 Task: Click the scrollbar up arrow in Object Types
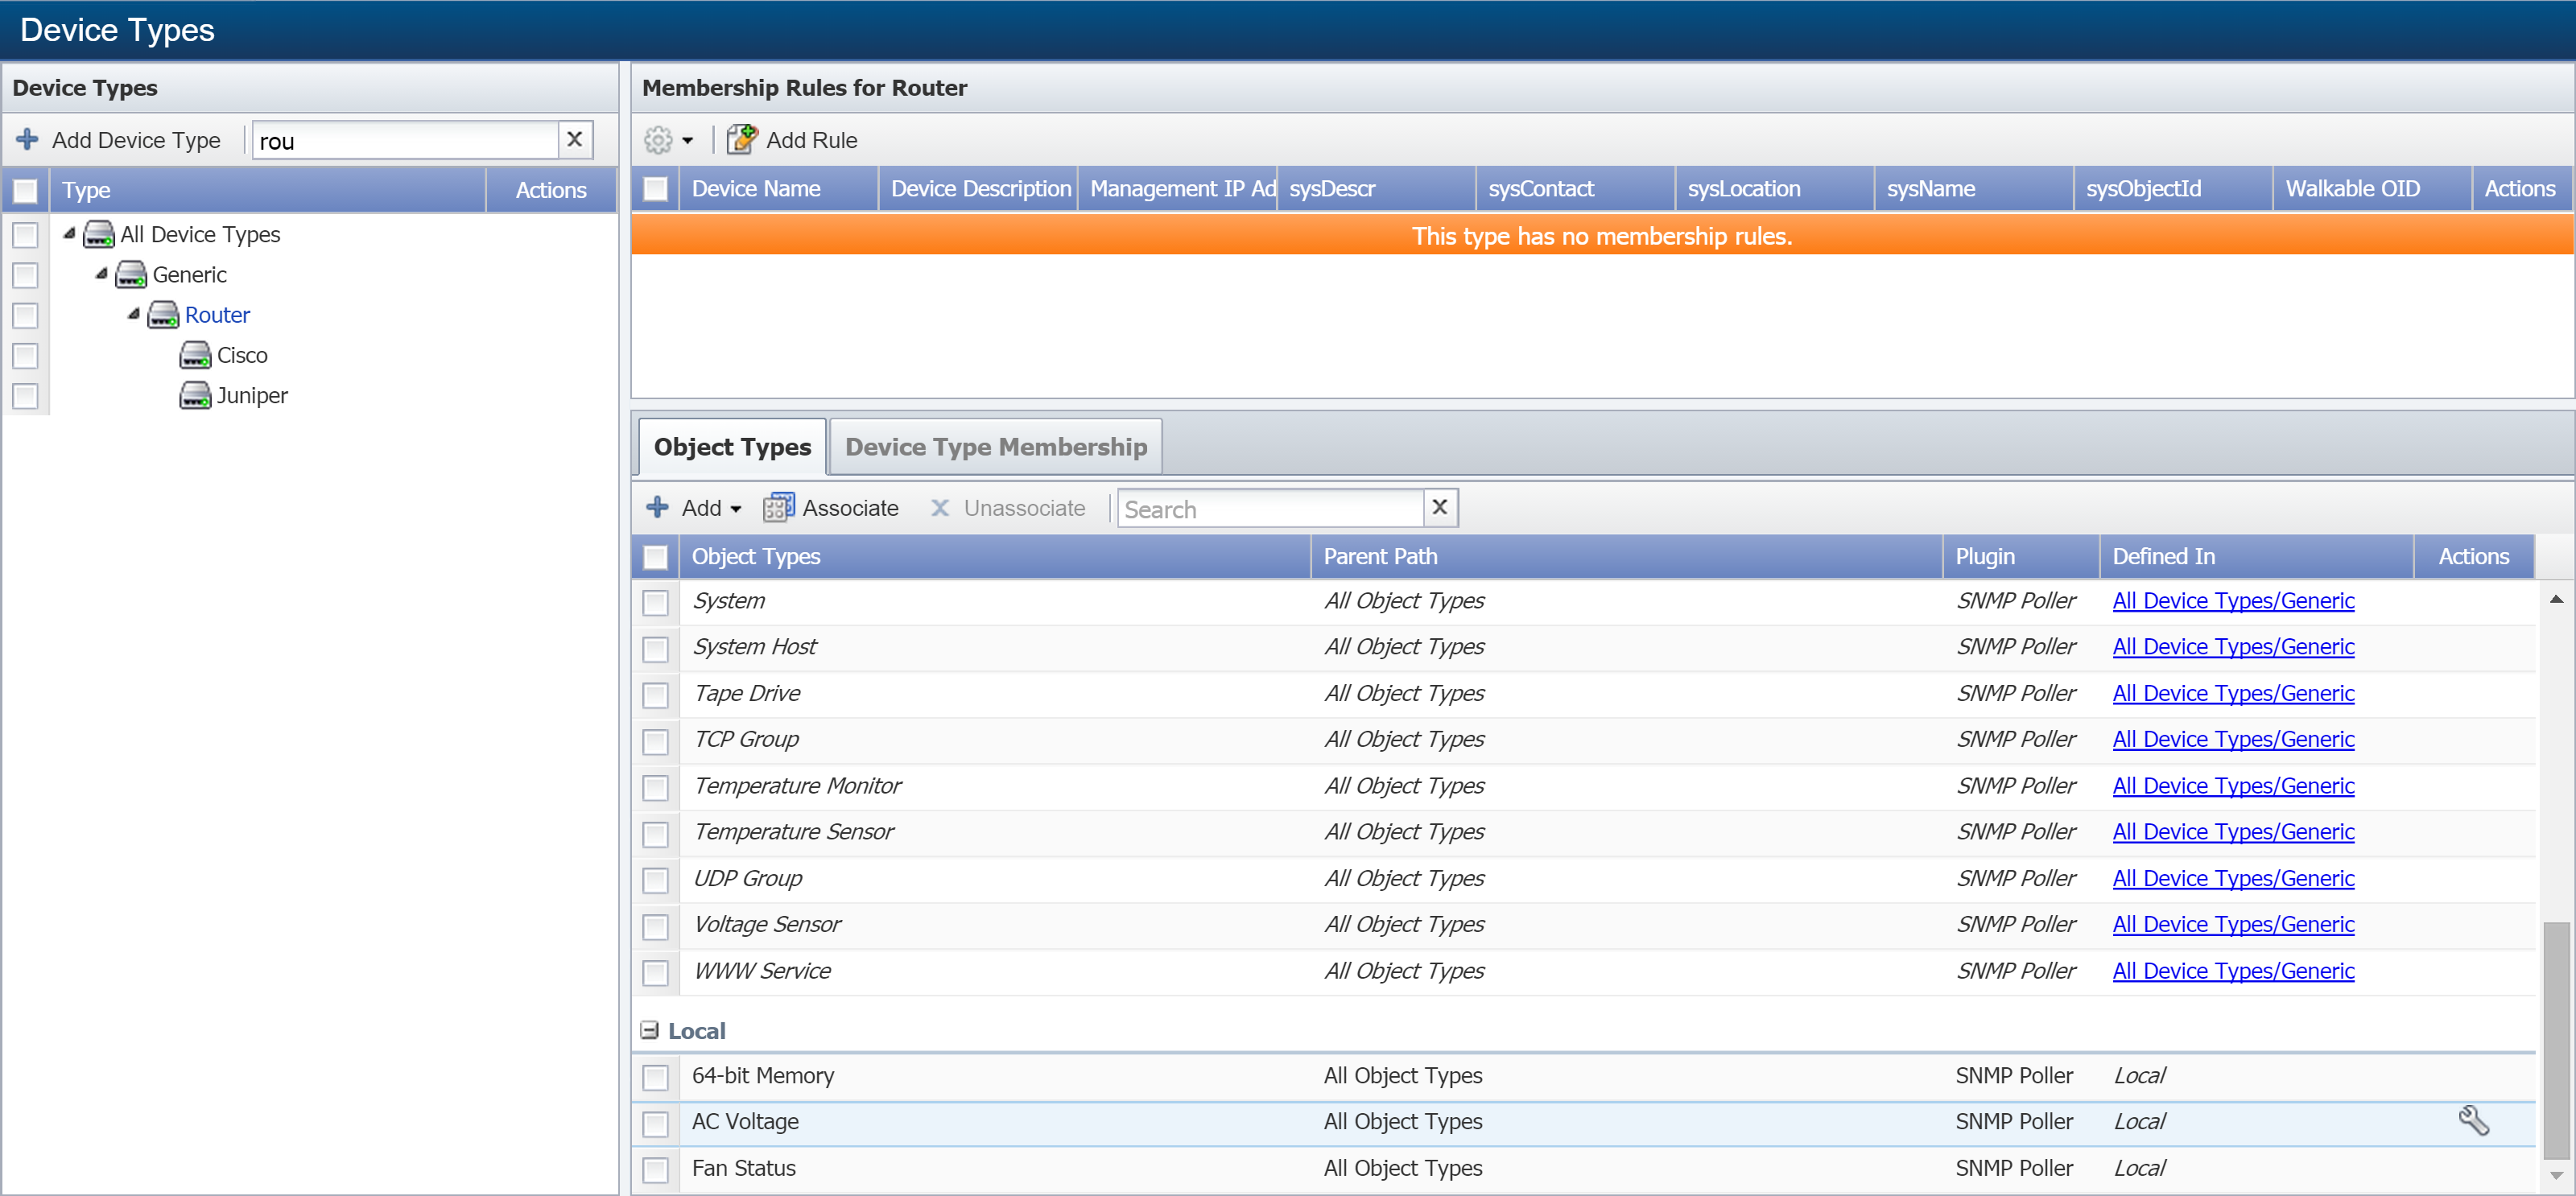pos(2556,600)
